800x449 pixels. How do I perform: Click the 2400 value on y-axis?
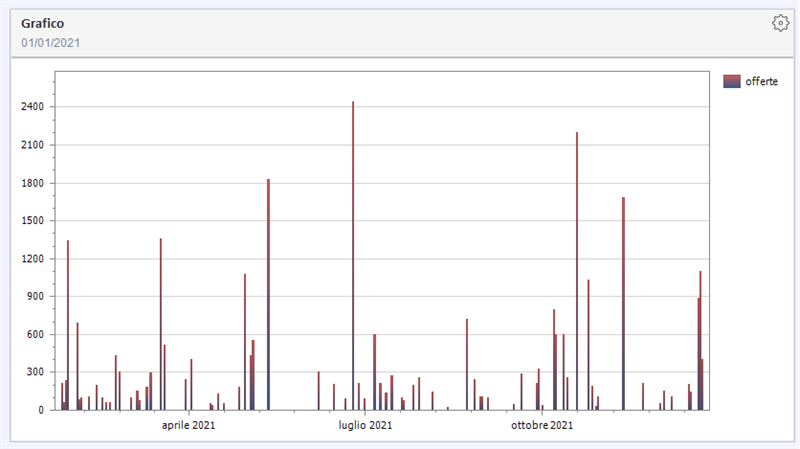tap(33, 107)
